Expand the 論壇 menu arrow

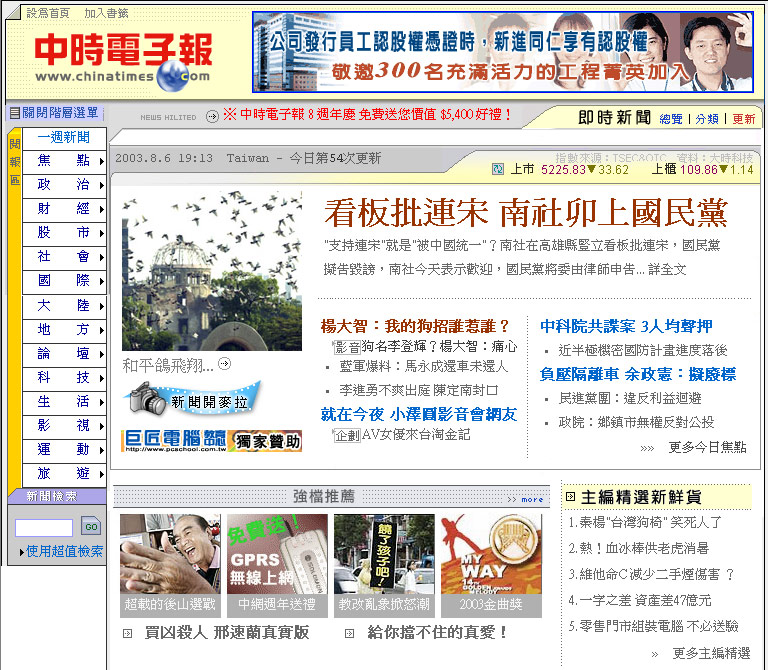pyautogui.click(x=101, y=354)
